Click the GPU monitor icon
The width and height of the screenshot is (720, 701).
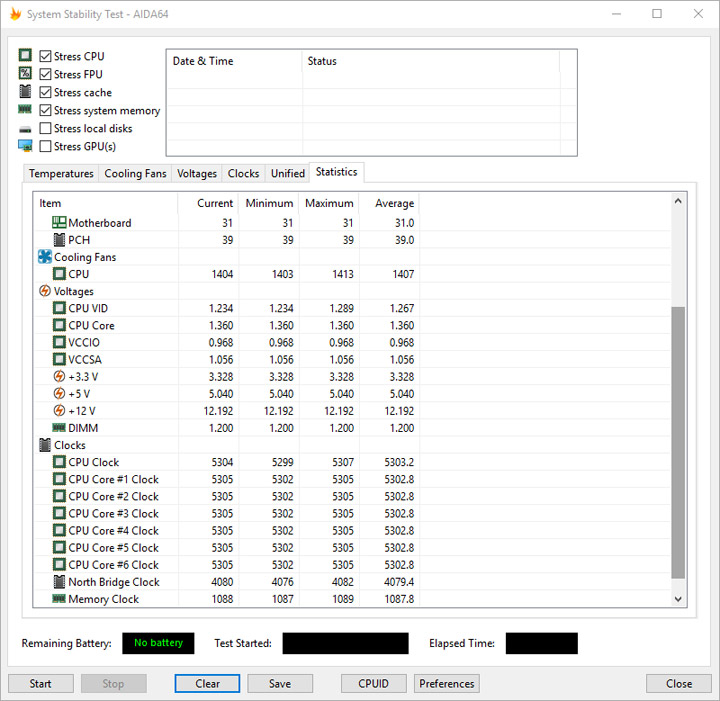point(25,146)
